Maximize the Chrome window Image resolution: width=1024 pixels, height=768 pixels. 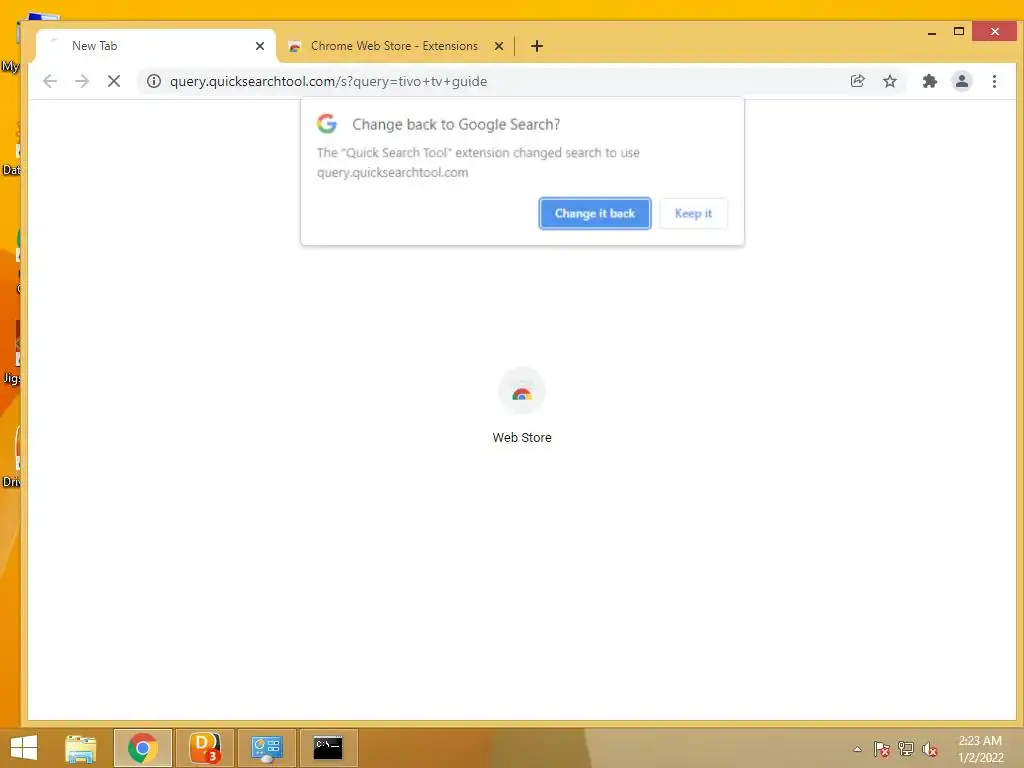click(959, 31)
